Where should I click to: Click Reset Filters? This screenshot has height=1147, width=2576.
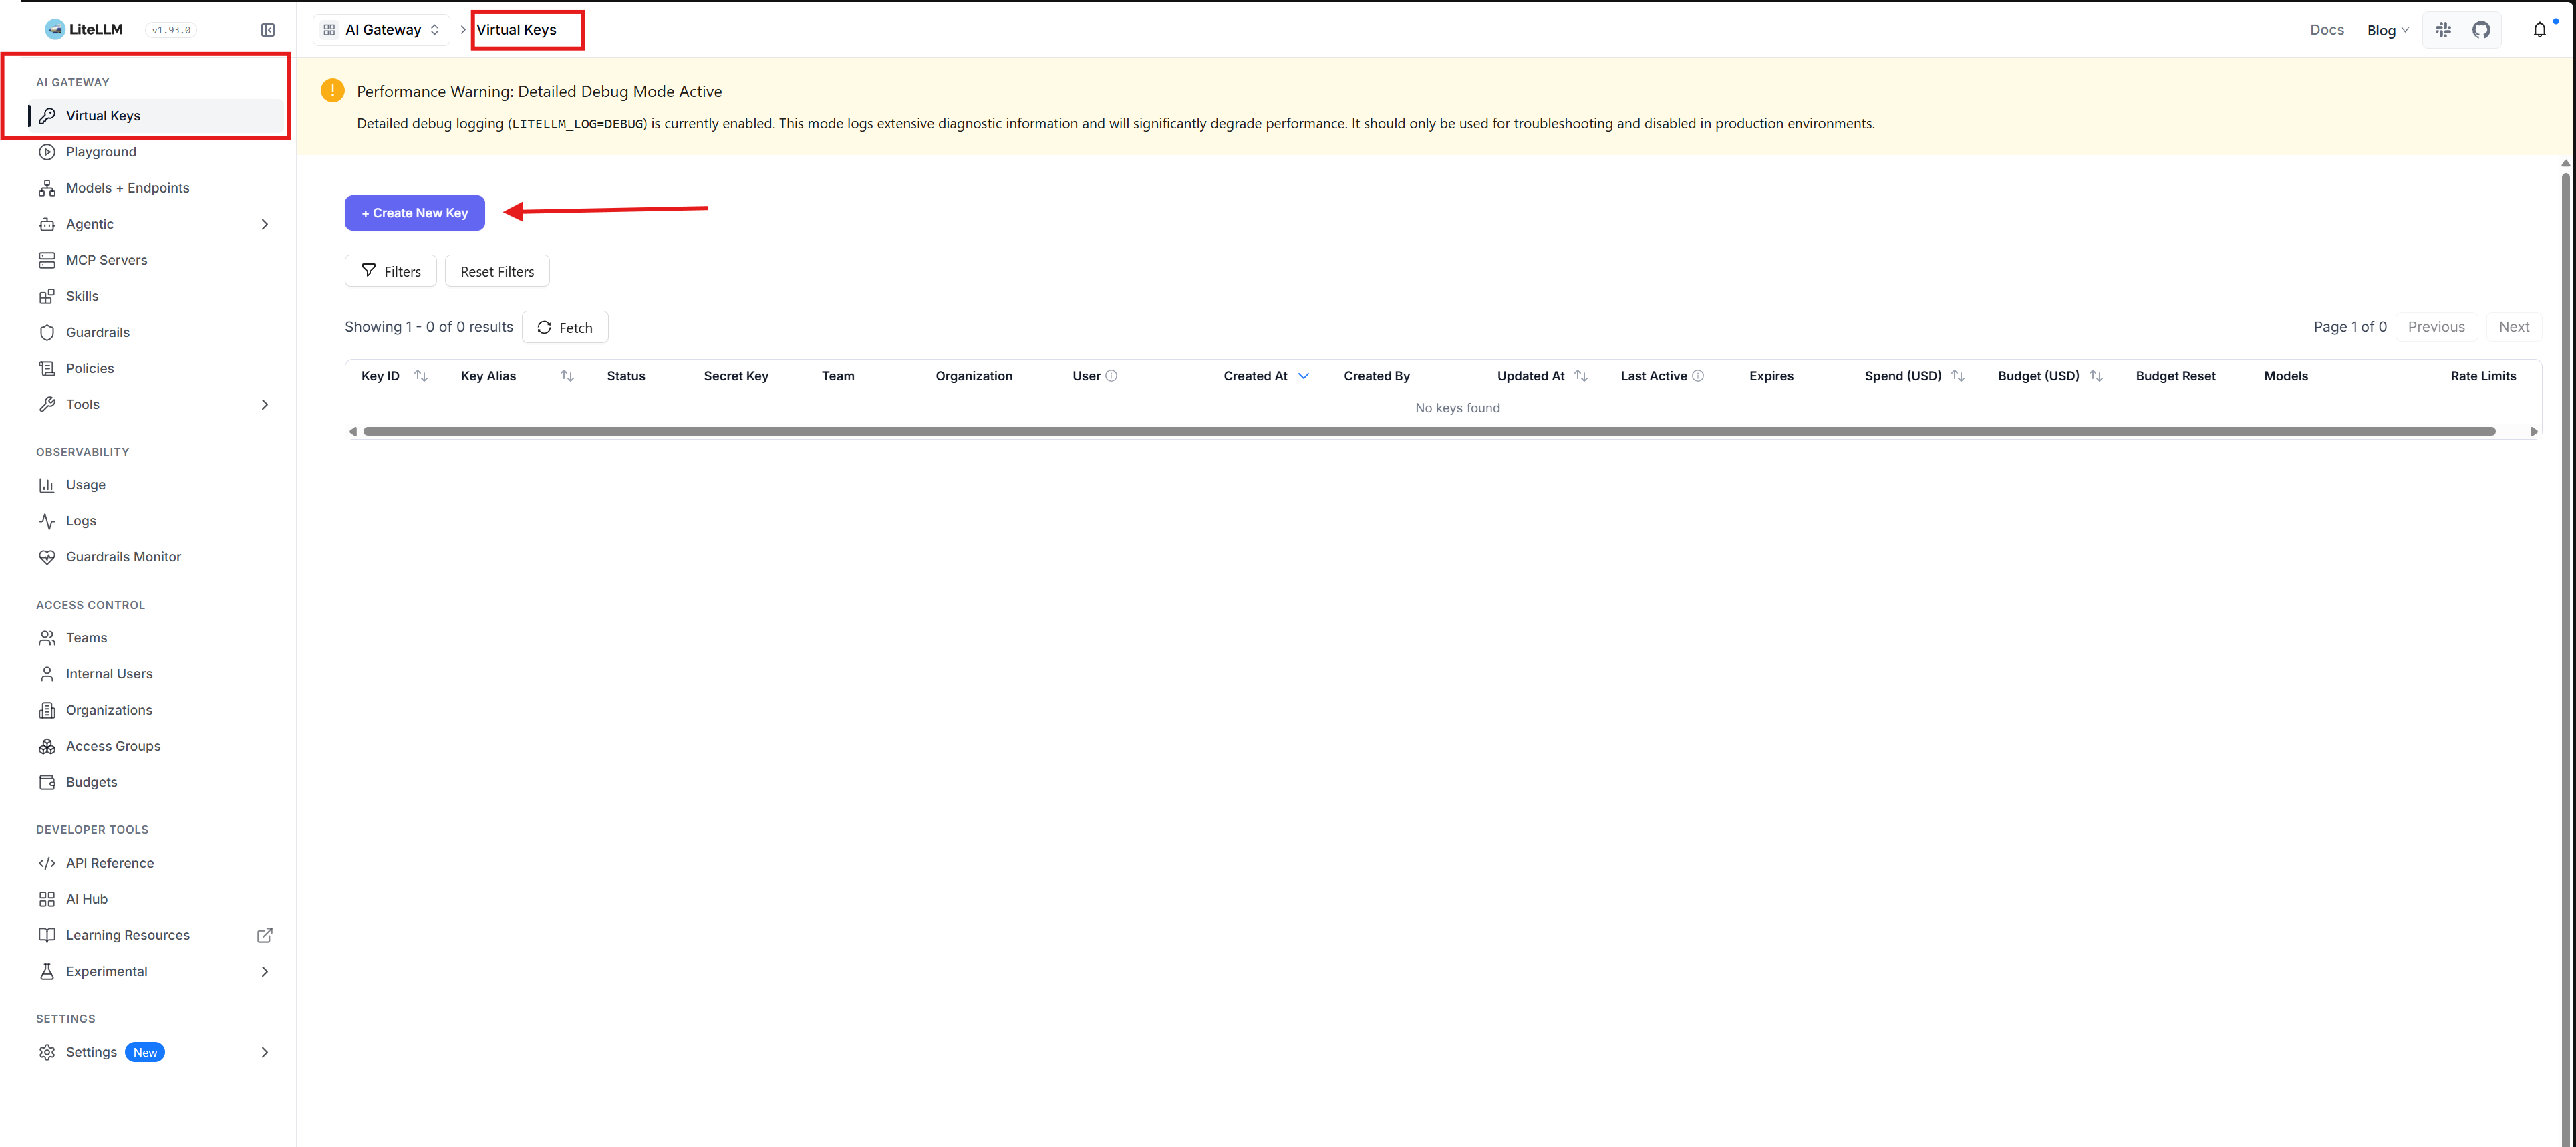pos(497,271)
